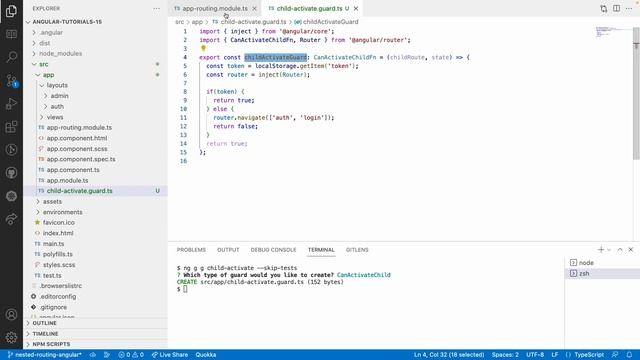
Task: Open app.module.ts file
Action: pyautogui.click(x=96, y=180)
